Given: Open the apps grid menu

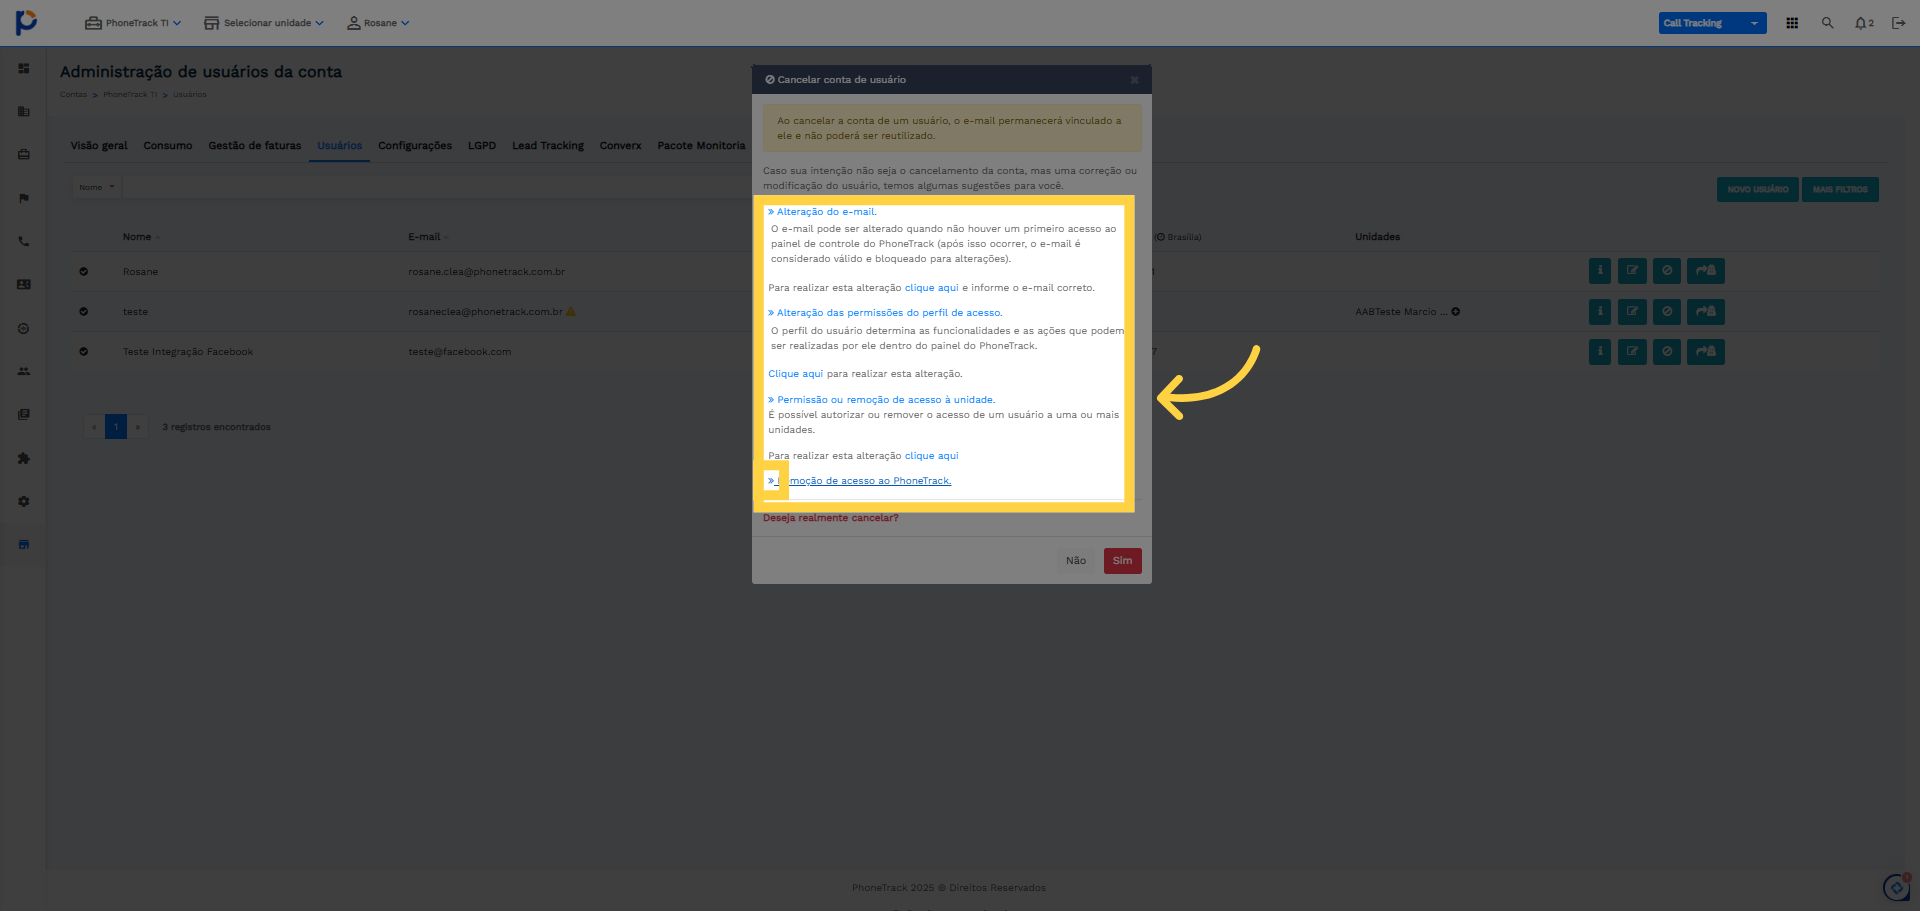Looking at the screenshot, I should coord(1792,23).
